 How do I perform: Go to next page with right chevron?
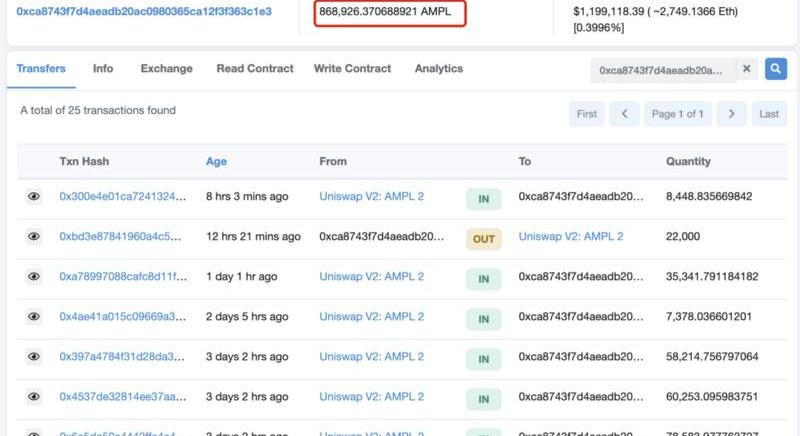[x=731, y=114]
